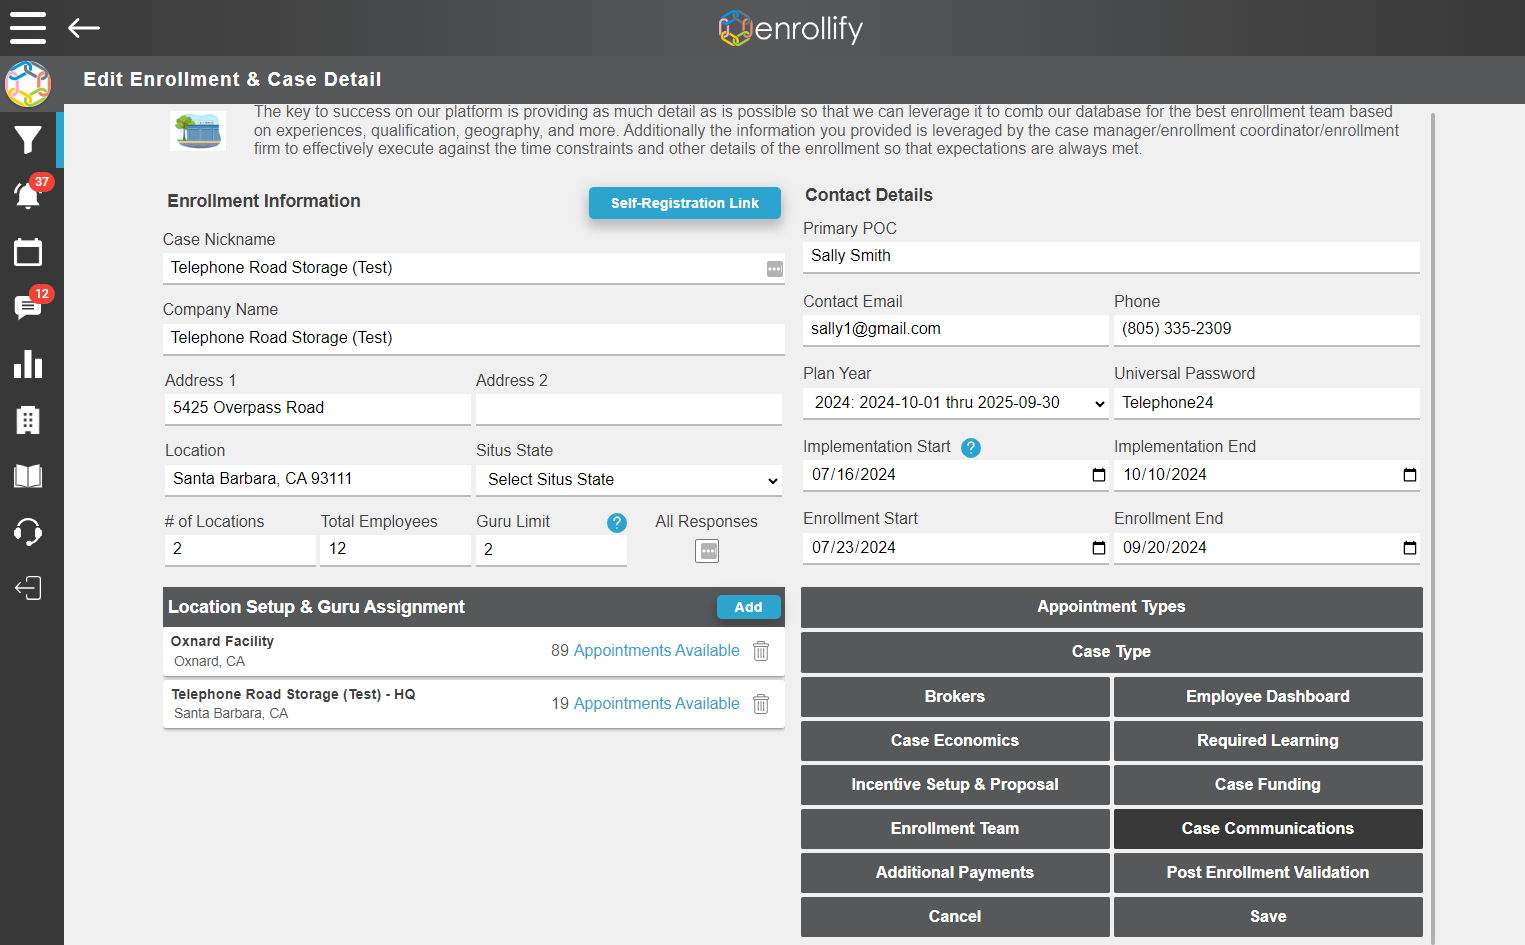1525x945 pixels.
Task: Click the Self-Registration Link button
Action: pos(685,203)
